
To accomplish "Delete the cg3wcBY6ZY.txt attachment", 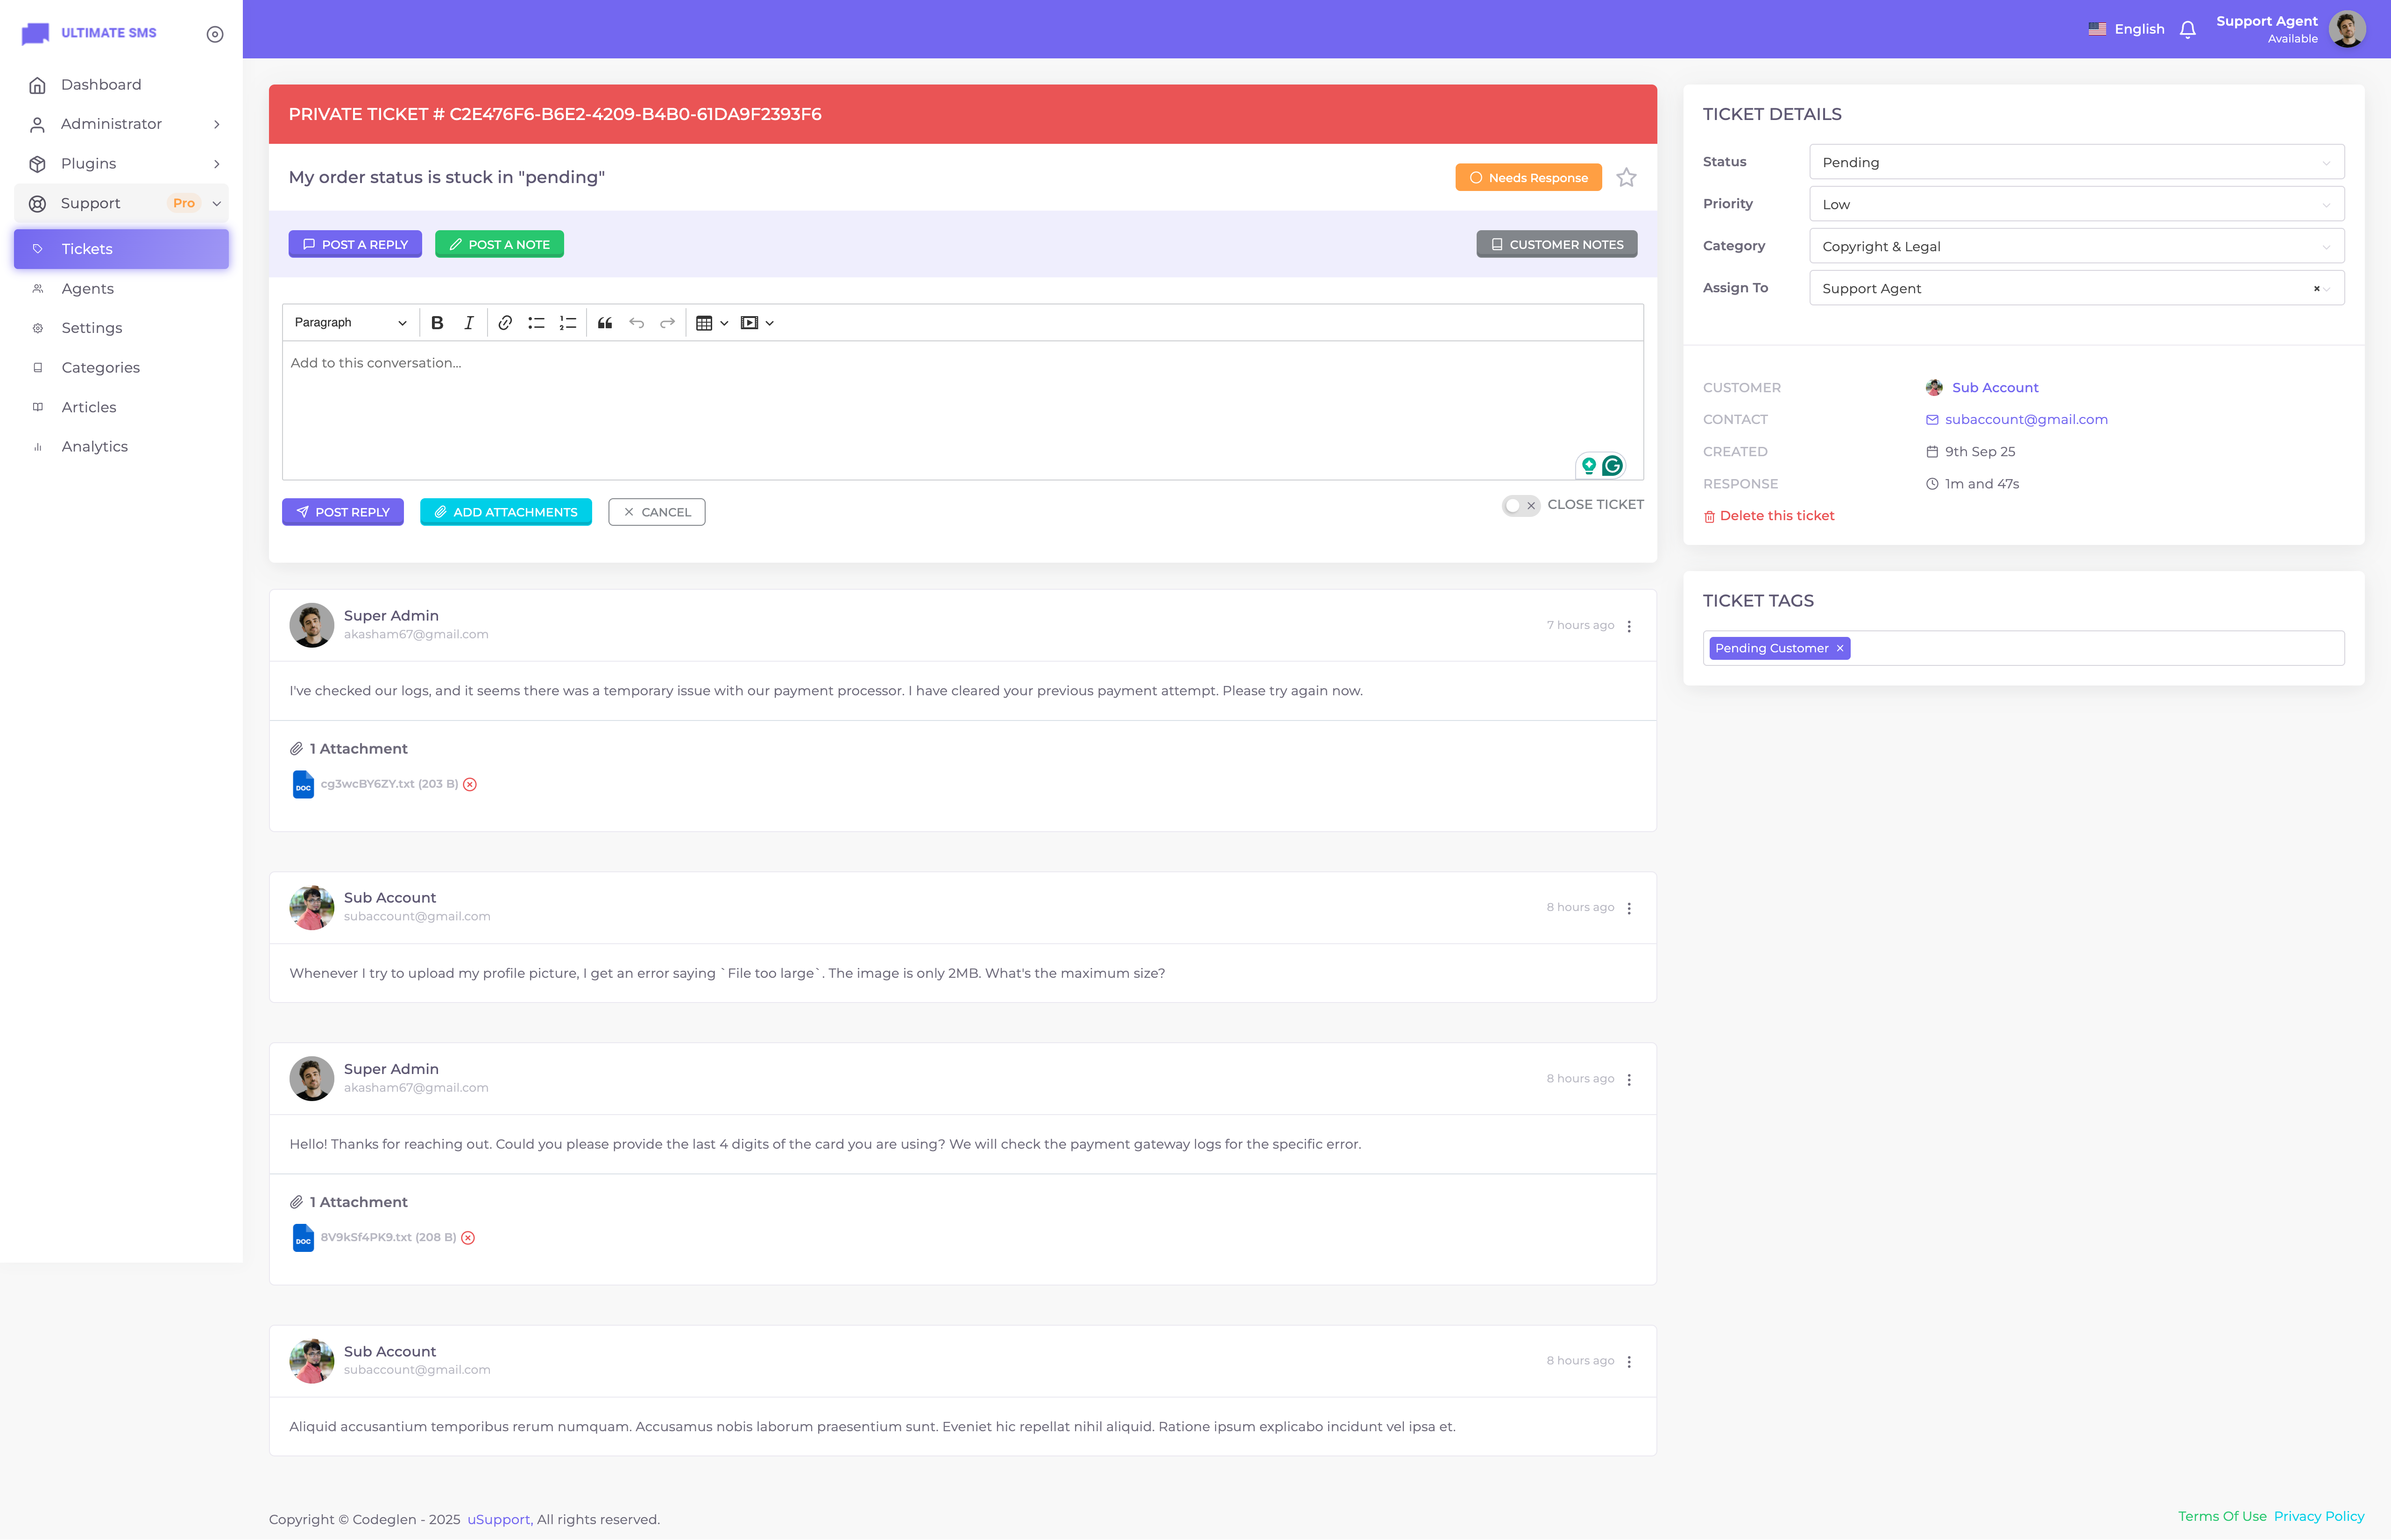I will point(469,784).
